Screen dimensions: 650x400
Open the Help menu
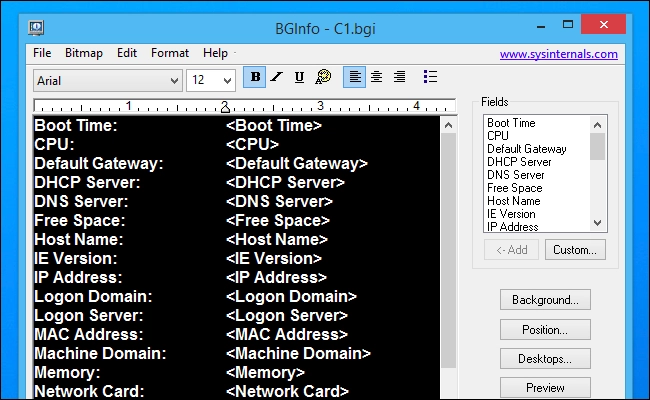pos(215,53)
